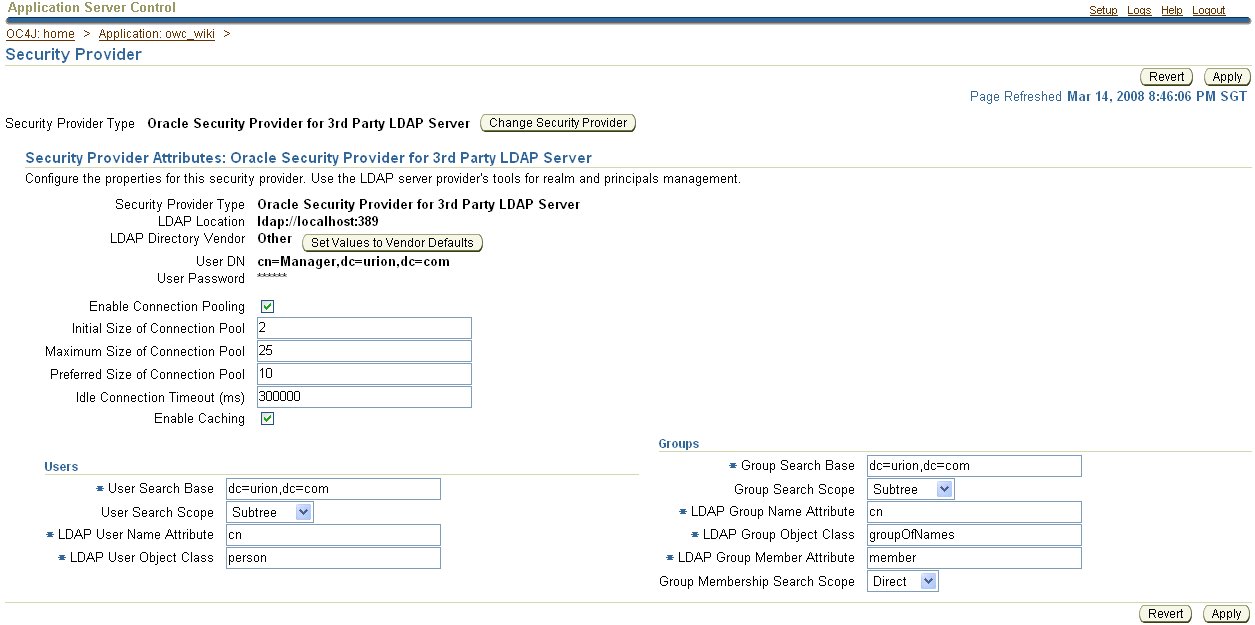Click the Revert button at page bottom
The width and height of the screenshot is (1255, 625).
click(1167, 614)
